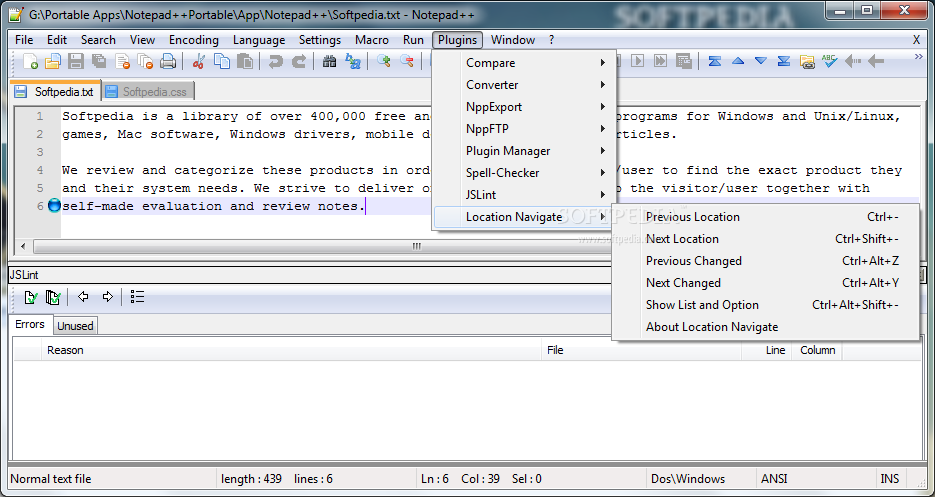Screen dimensions: 935x497
Task: Expand the Spell-Checker submenu
Action: pyautogui.click(x=524, y=173)
